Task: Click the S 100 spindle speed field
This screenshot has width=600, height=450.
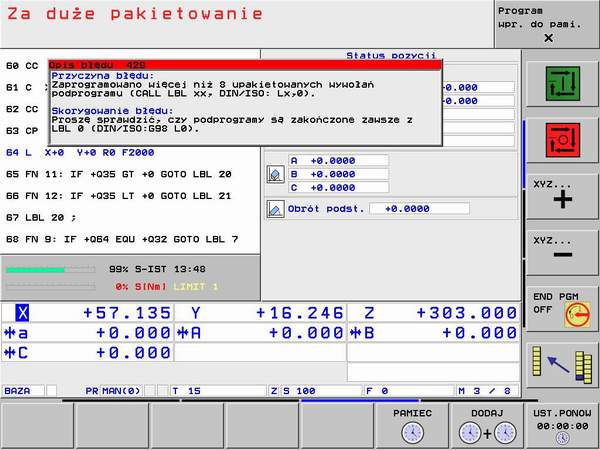Action: pyautogui.click(x=321, y=391)
